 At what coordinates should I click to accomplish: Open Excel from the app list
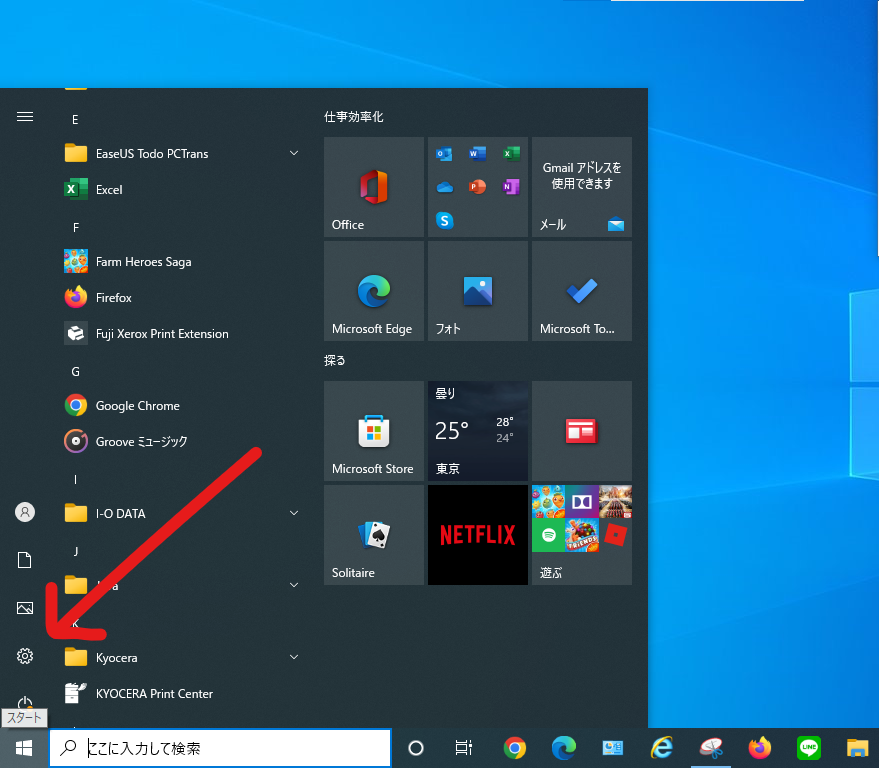click(x=109, y=189)
